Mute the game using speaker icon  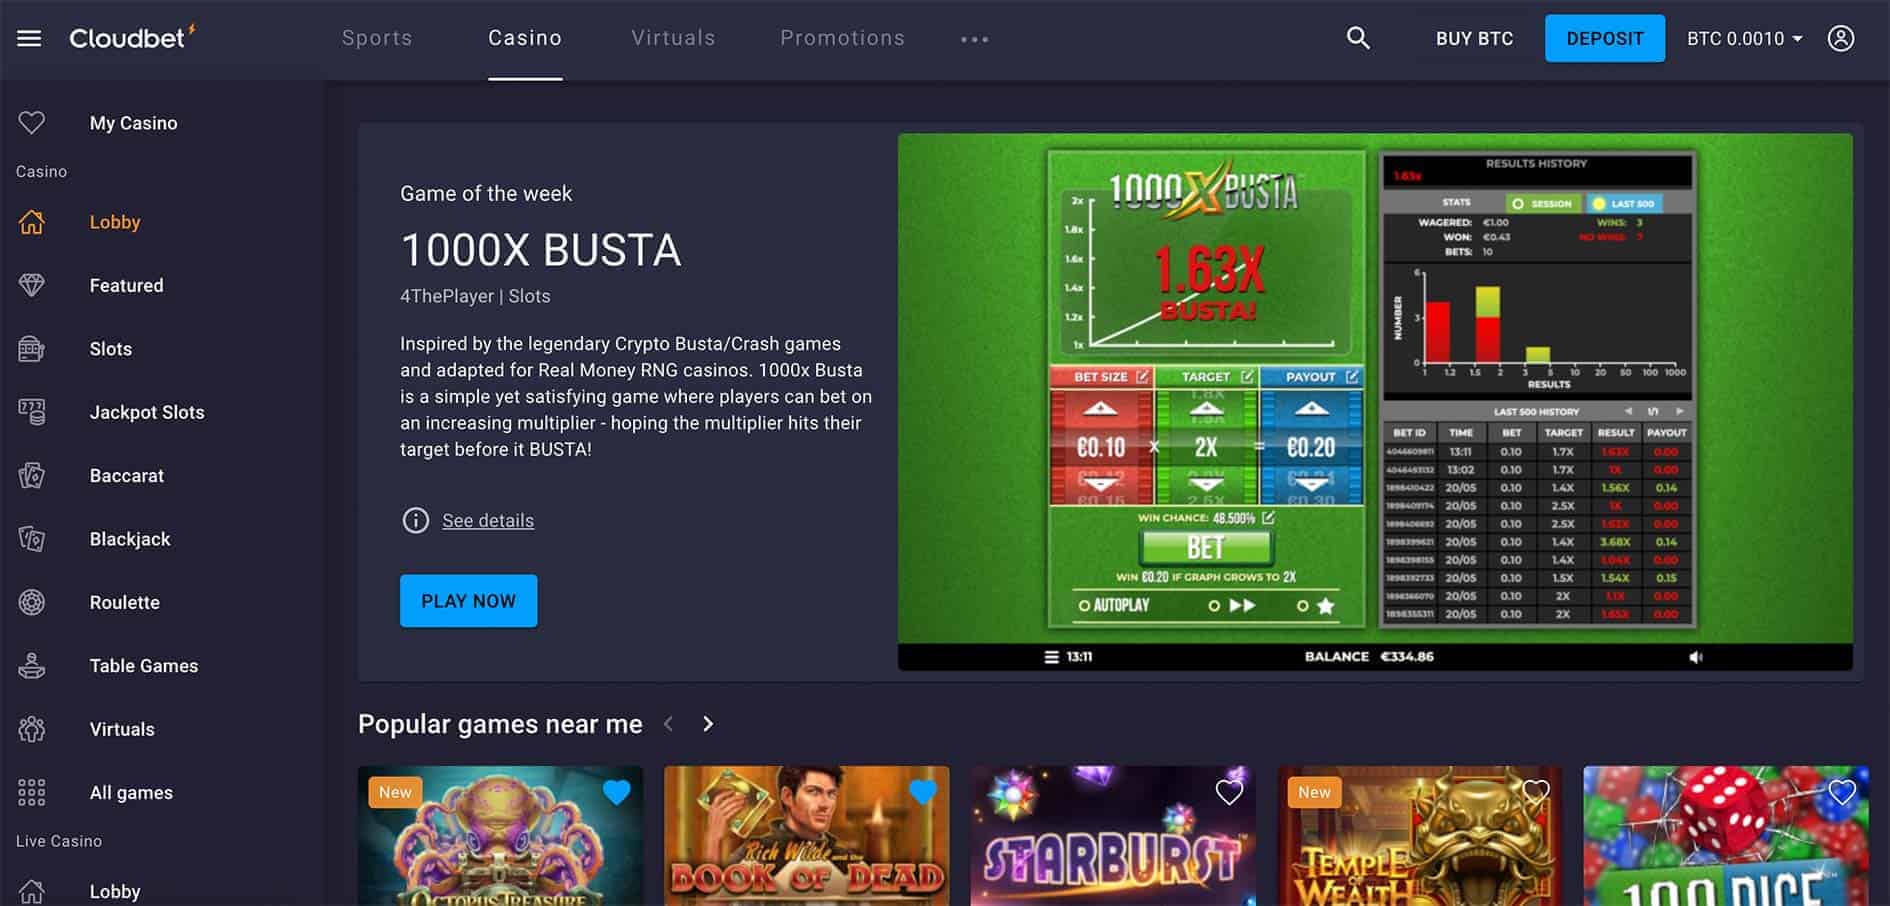(1696, 657)
